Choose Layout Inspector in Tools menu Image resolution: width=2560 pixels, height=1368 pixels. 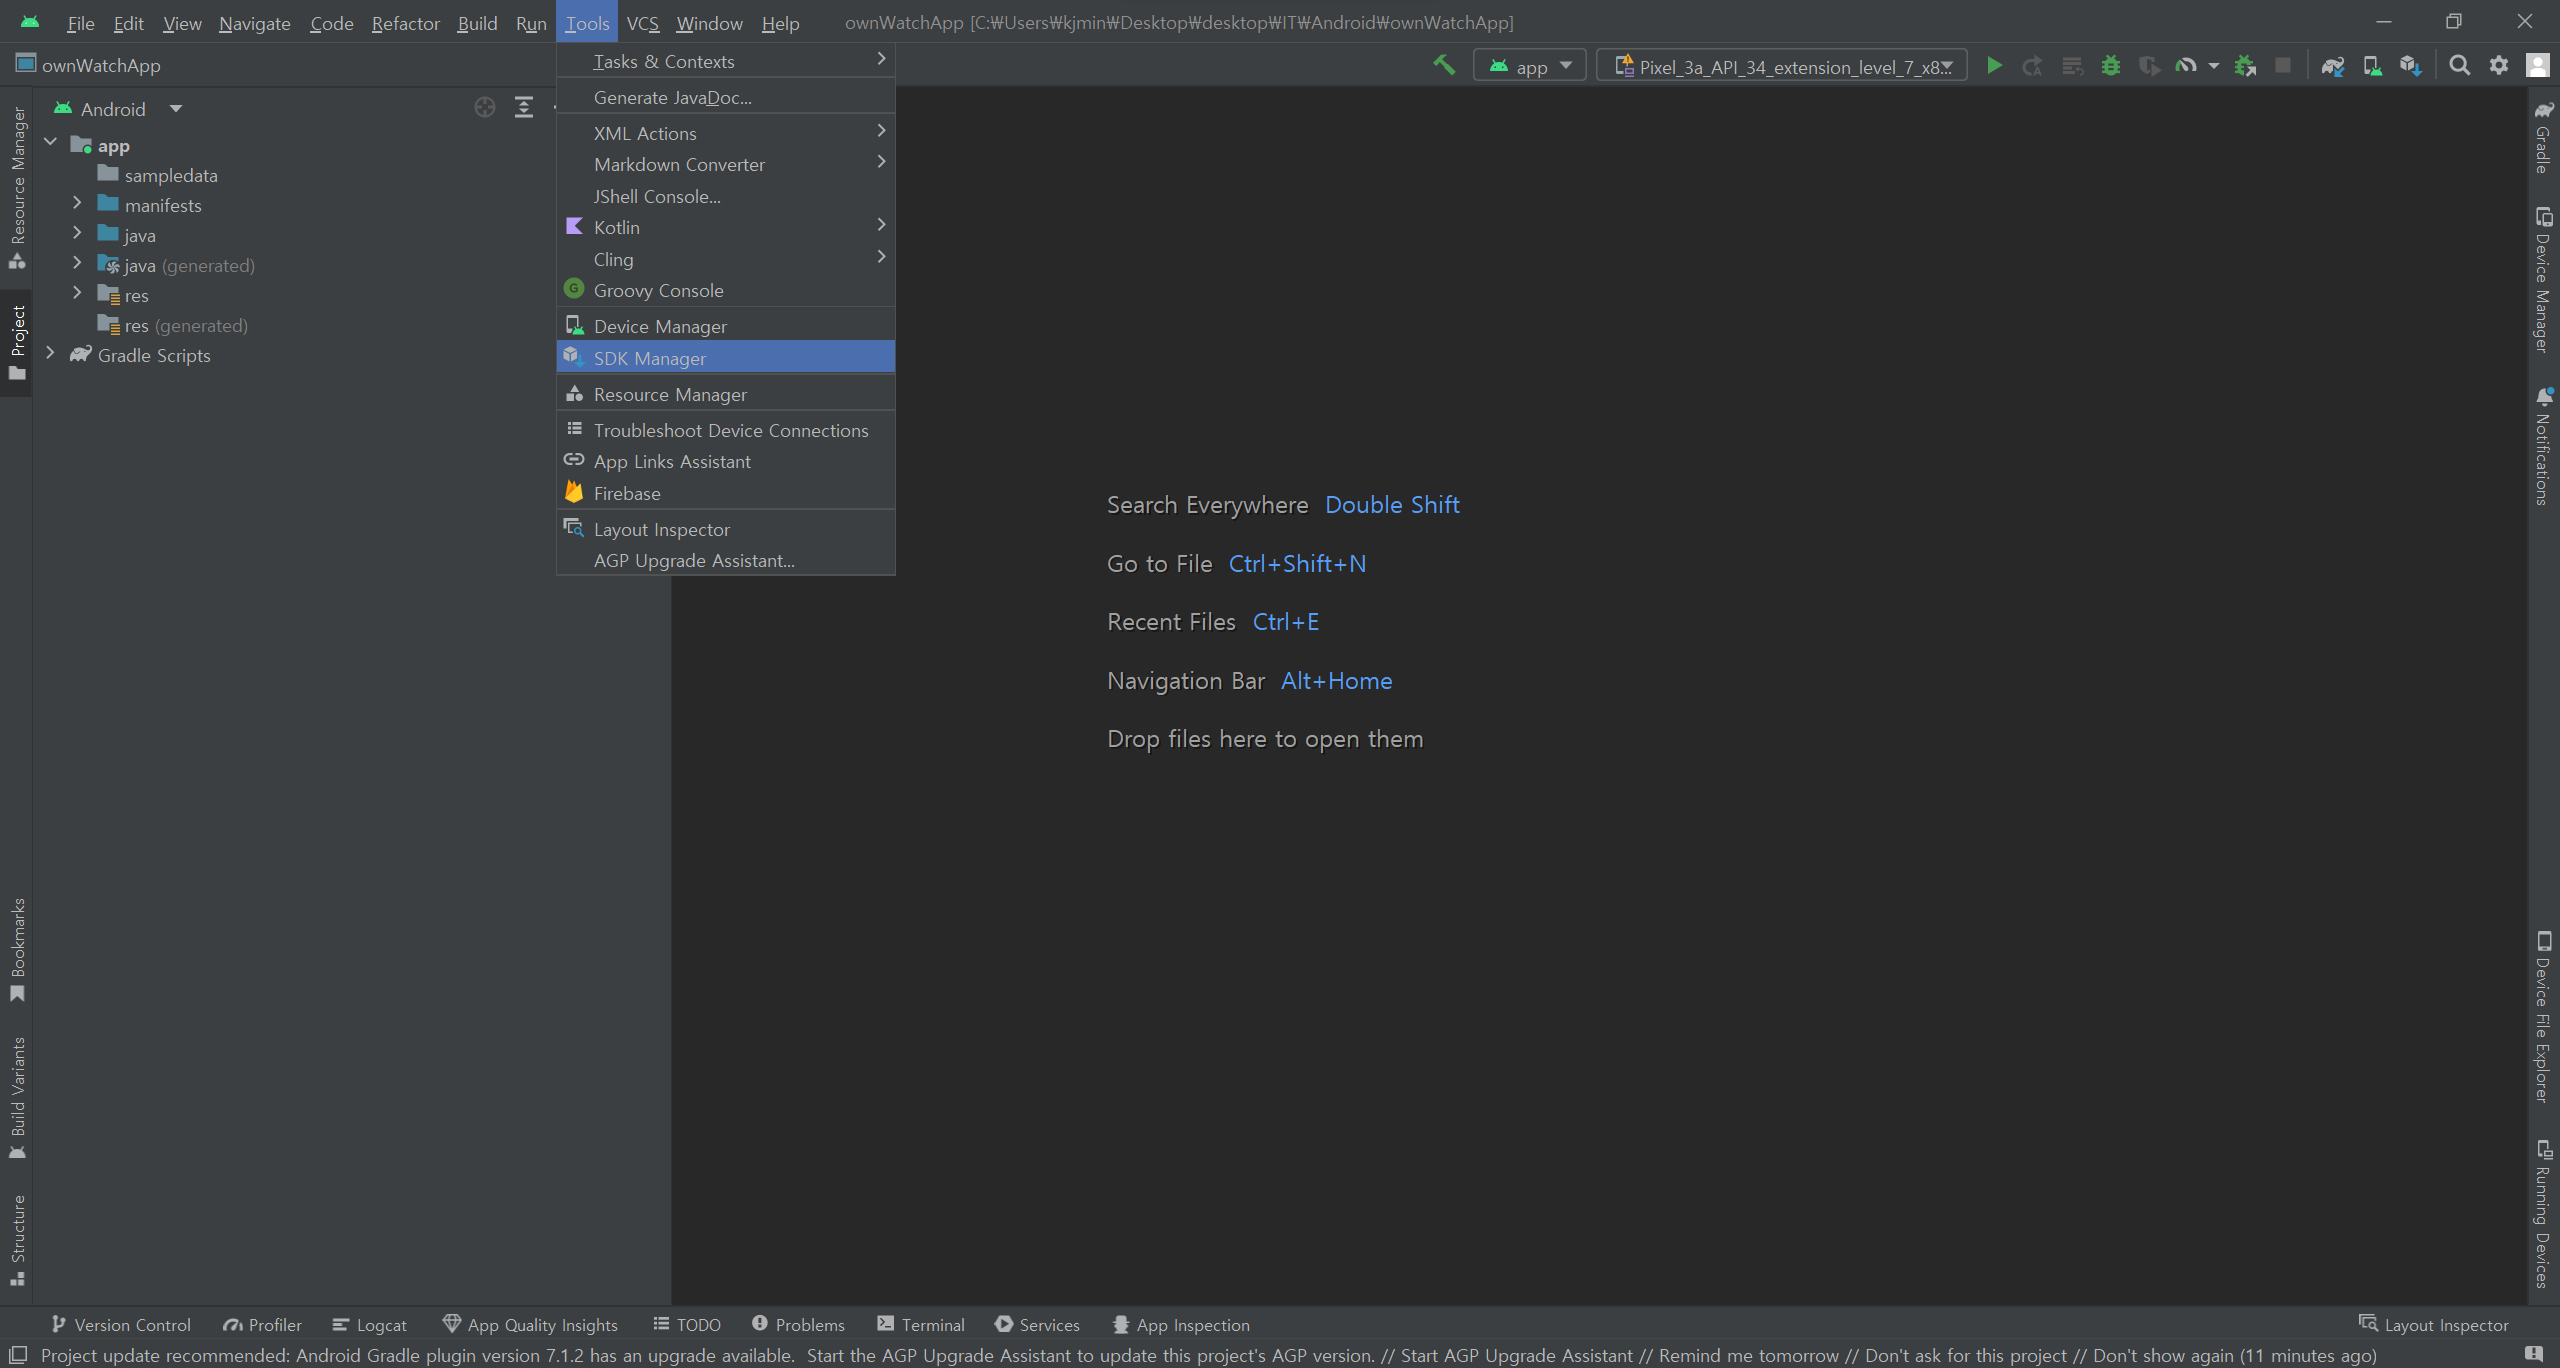(x=726, y=529)
